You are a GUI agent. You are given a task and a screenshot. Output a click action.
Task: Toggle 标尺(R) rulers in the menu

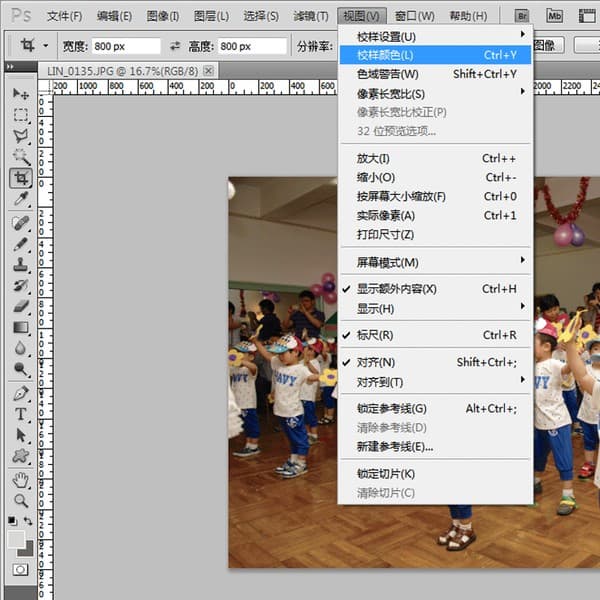click(x=375, y=335)
